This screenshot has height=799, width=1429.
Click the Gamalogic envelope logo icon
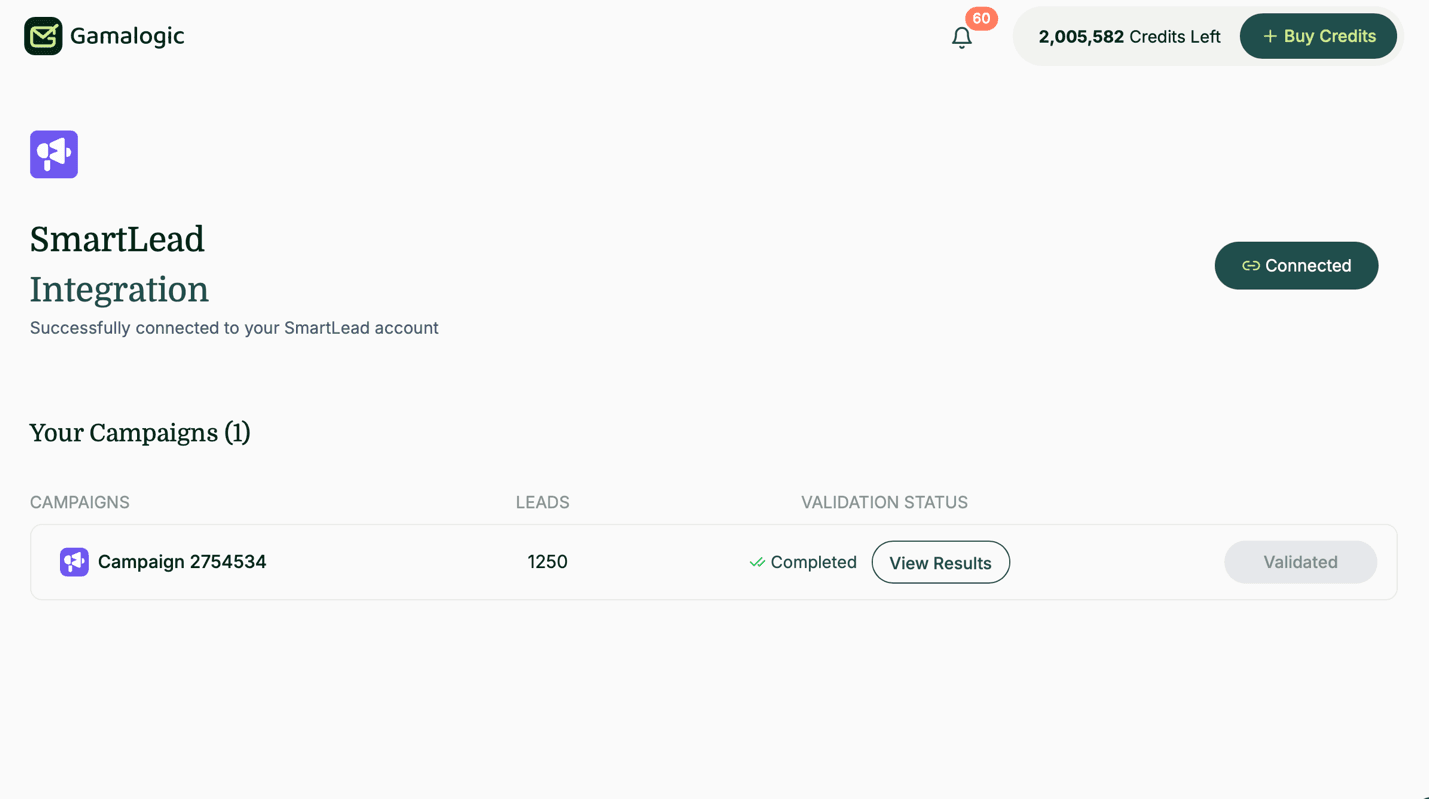click(x=43, y=36)
